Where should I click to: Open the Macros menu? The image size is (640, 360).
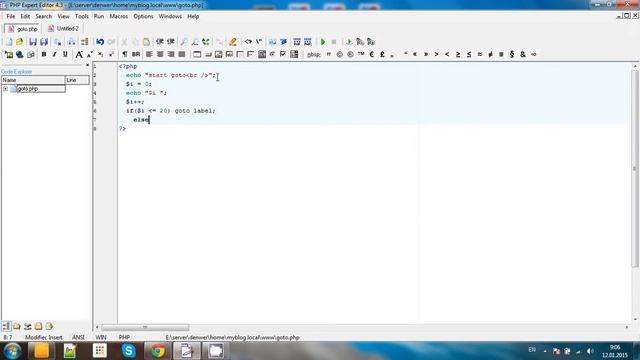coord(119,16)
